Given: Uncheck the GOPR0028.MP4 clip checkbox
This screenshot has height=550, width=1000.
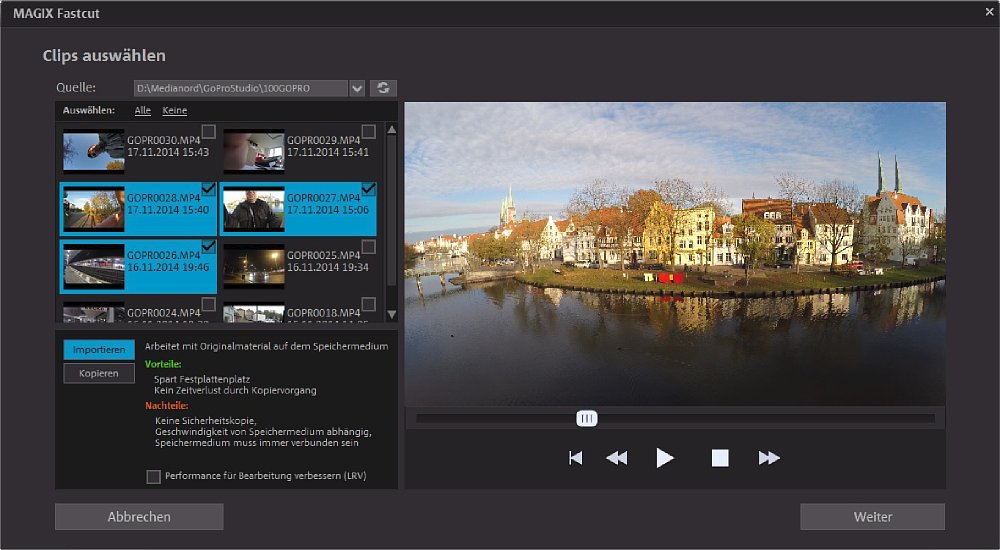Looking at the screenshot, I should [209, 188].
